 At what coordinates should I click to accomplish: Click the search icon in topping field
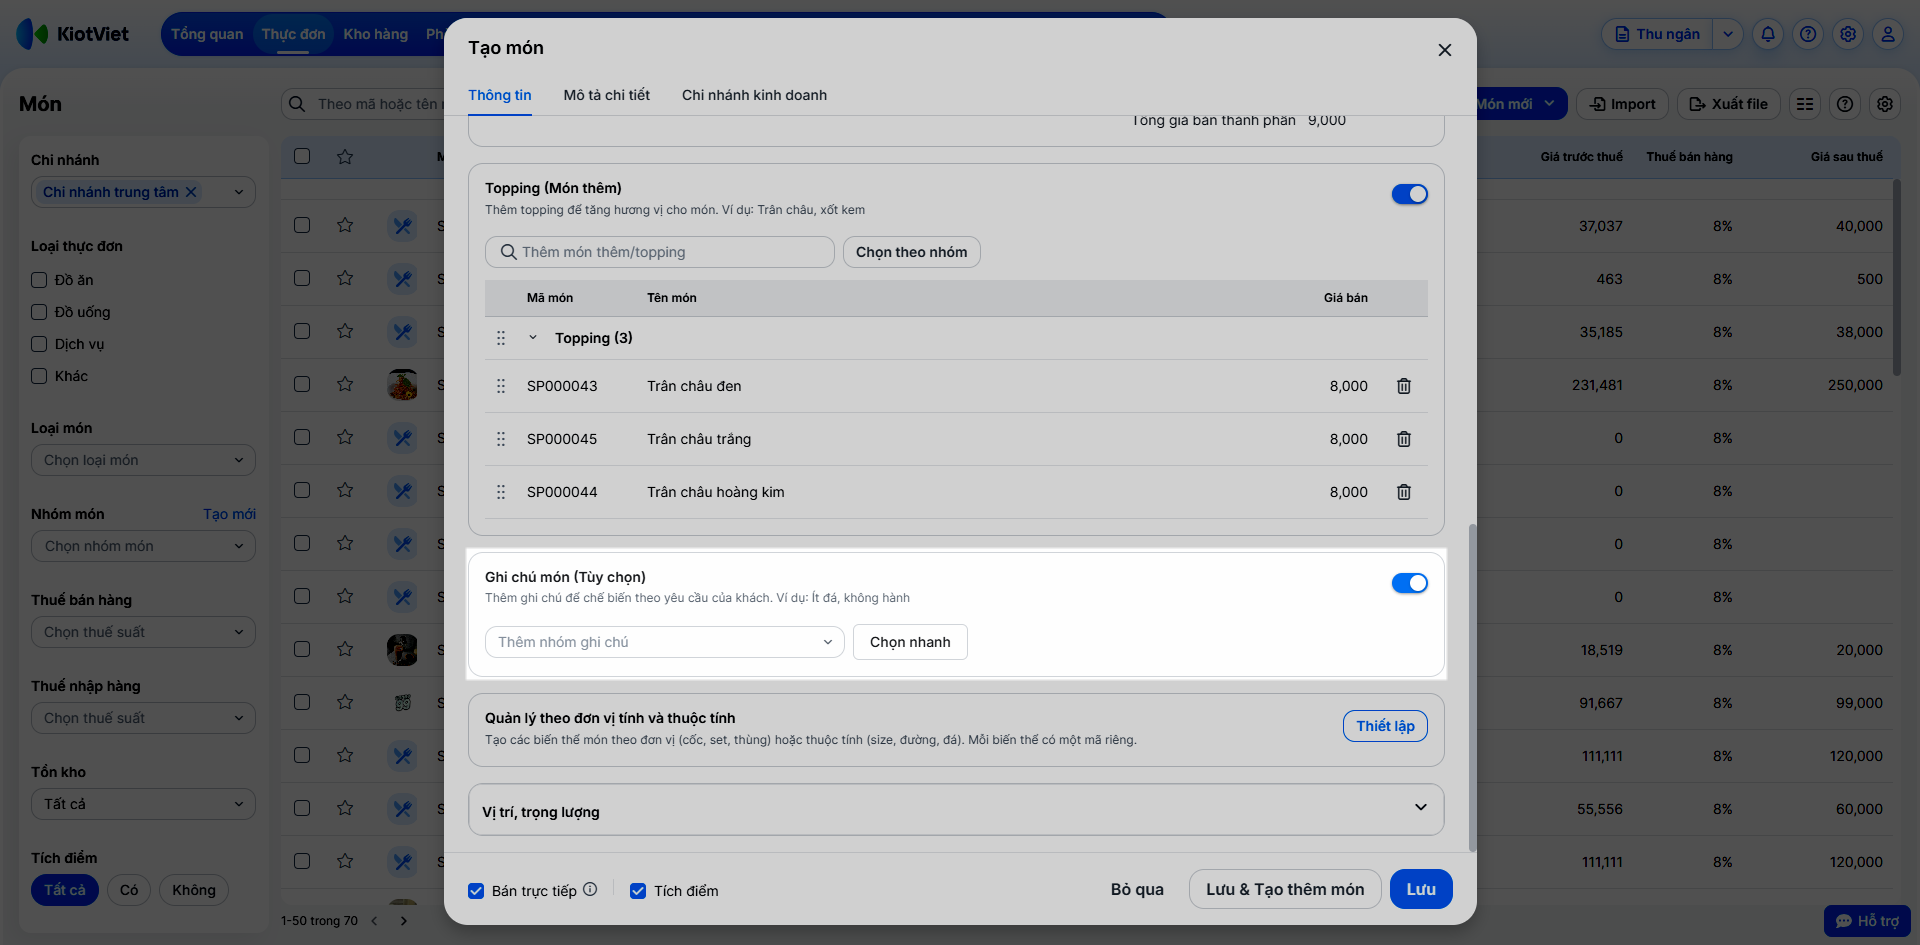pyautogui.click(x=508, y=252)
